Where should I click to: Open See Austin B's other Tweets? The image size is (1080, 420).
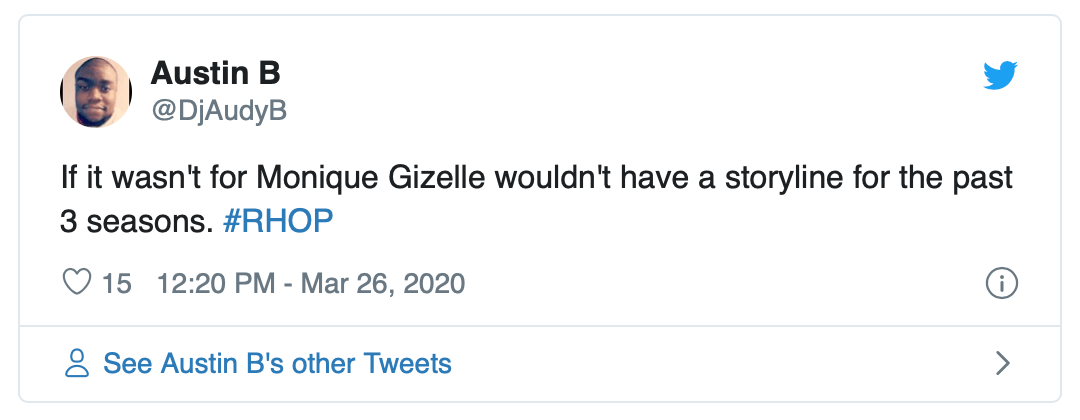(x=277, y=363)
